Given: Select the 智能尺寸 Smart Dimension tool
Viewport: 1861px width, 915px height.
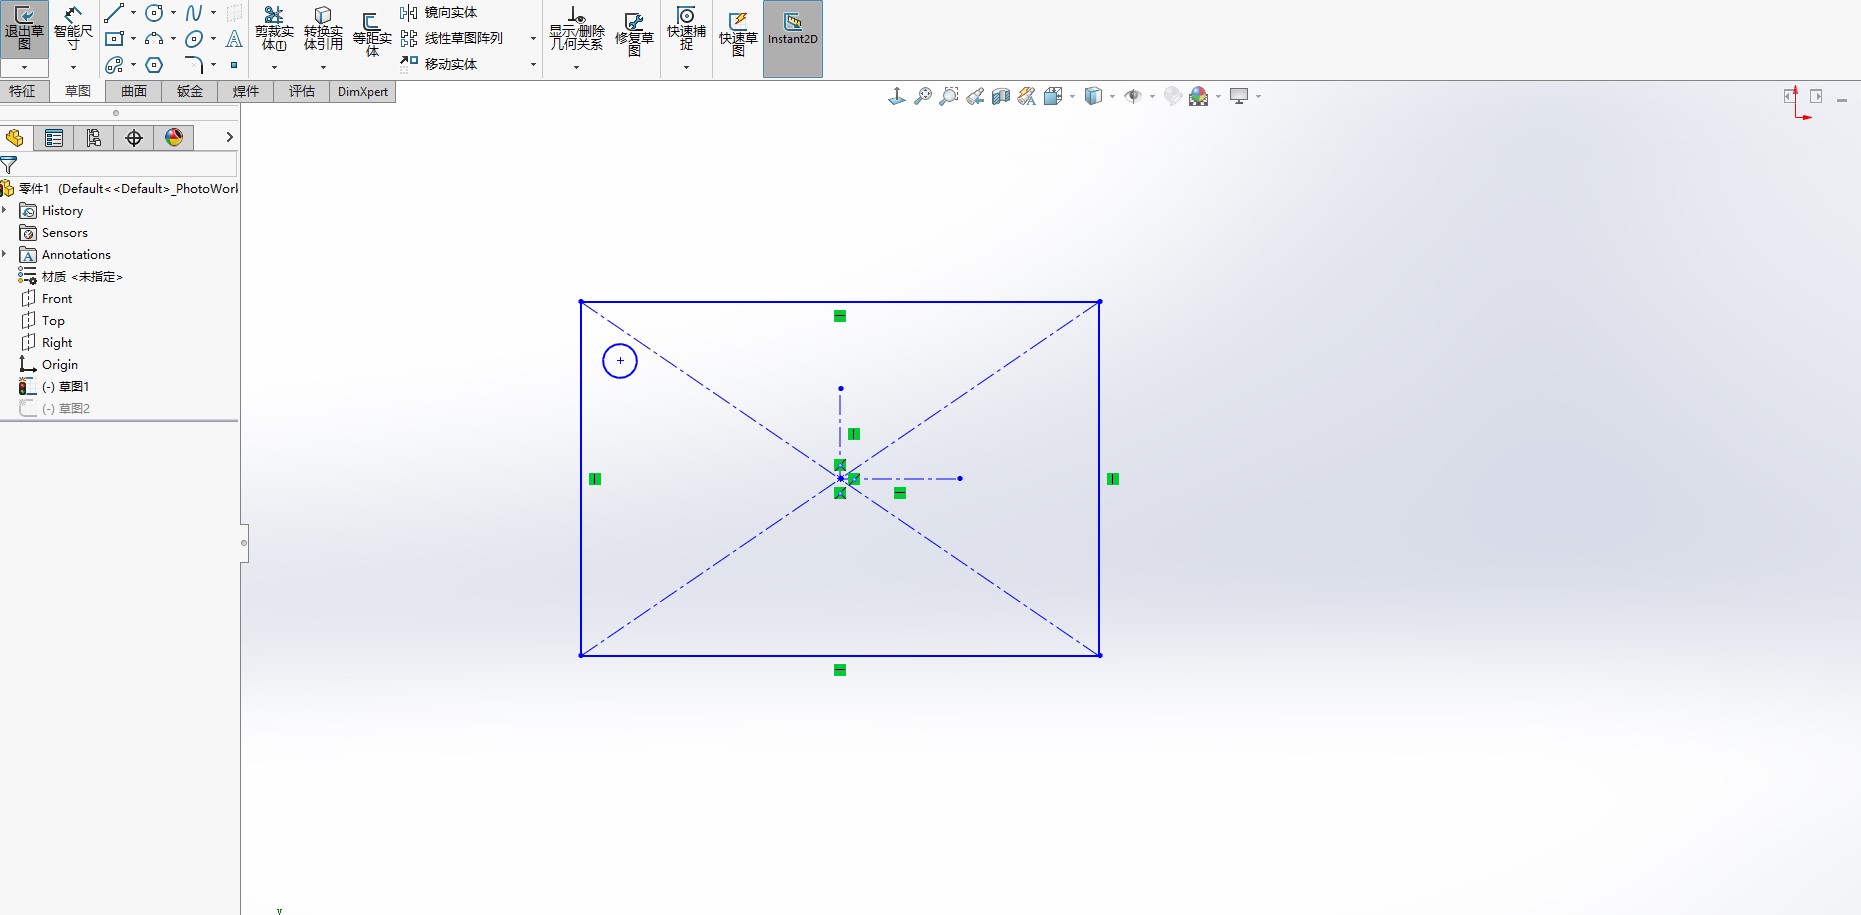Looking at the screenshot, I should pos(73,29).
